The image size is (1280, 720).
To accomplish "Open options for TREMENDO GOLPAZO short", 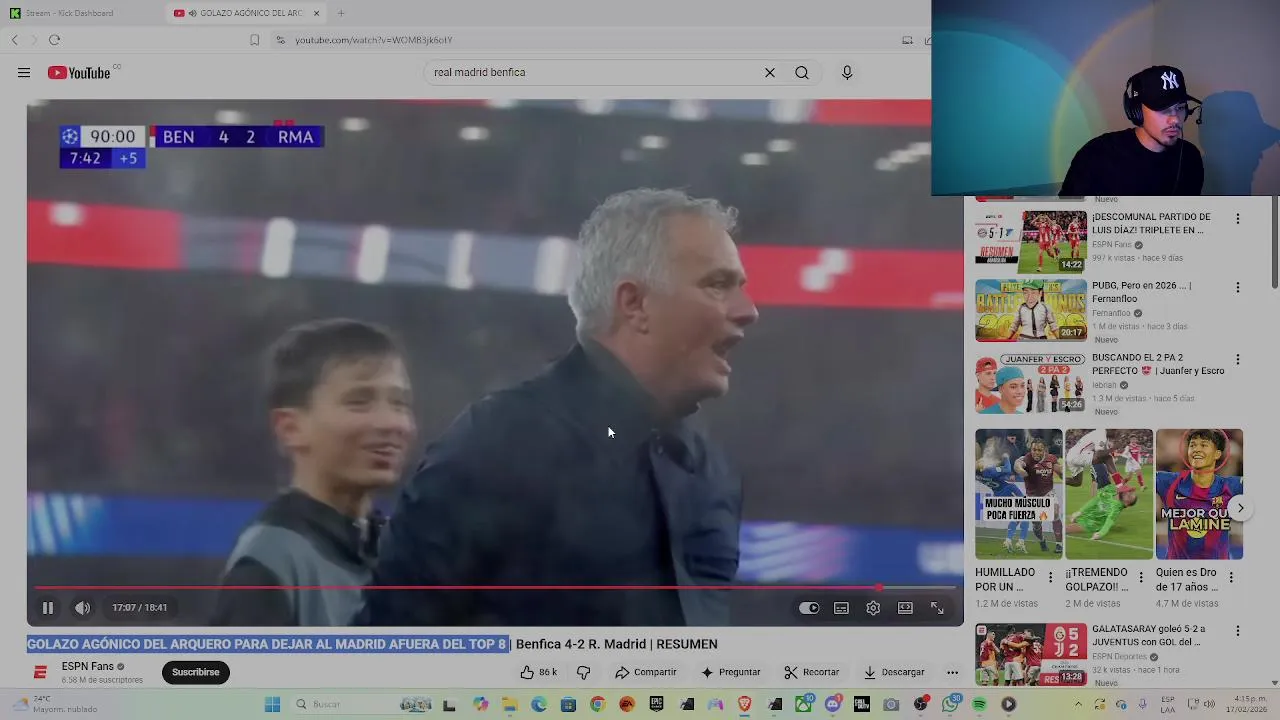I will click(1140, 577).
